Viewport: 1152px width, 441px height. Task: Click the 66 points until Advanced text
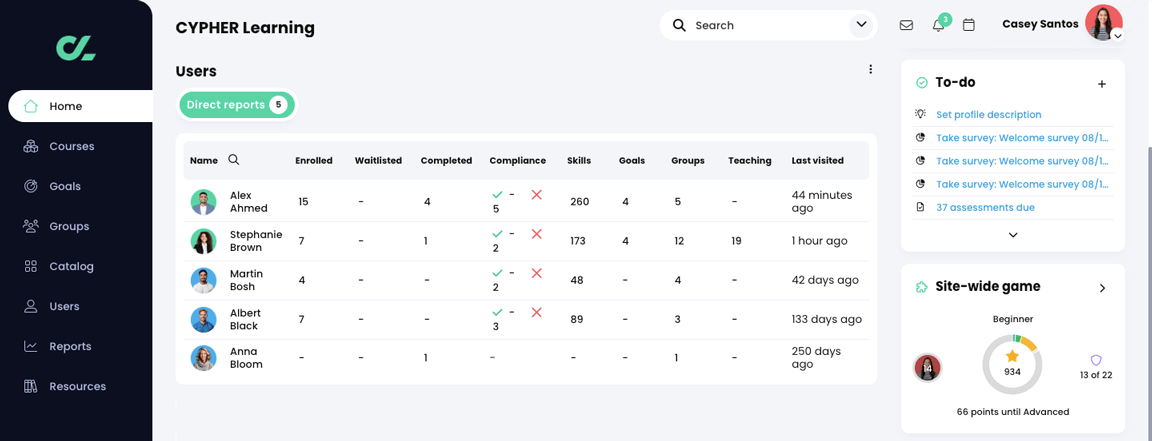pyautogui.click(x=1012, y=412)
